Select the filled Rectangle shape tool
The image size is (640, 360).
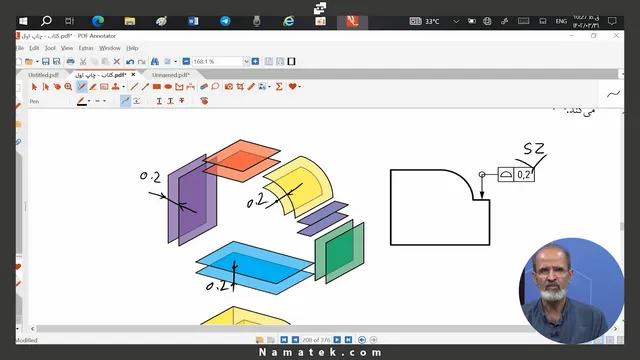tap(156, 87)
